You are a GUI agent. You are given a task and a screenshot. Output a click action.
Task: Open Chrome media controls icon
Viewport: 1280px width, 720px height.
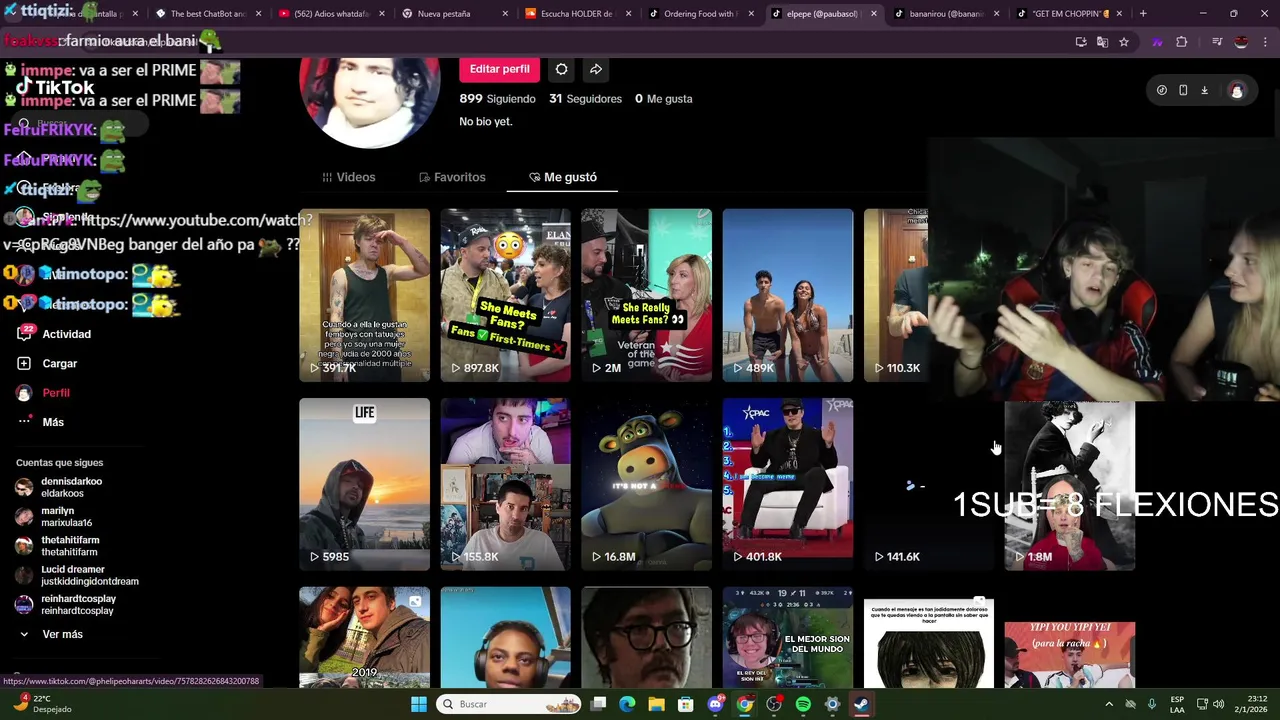pos(1217,42)
